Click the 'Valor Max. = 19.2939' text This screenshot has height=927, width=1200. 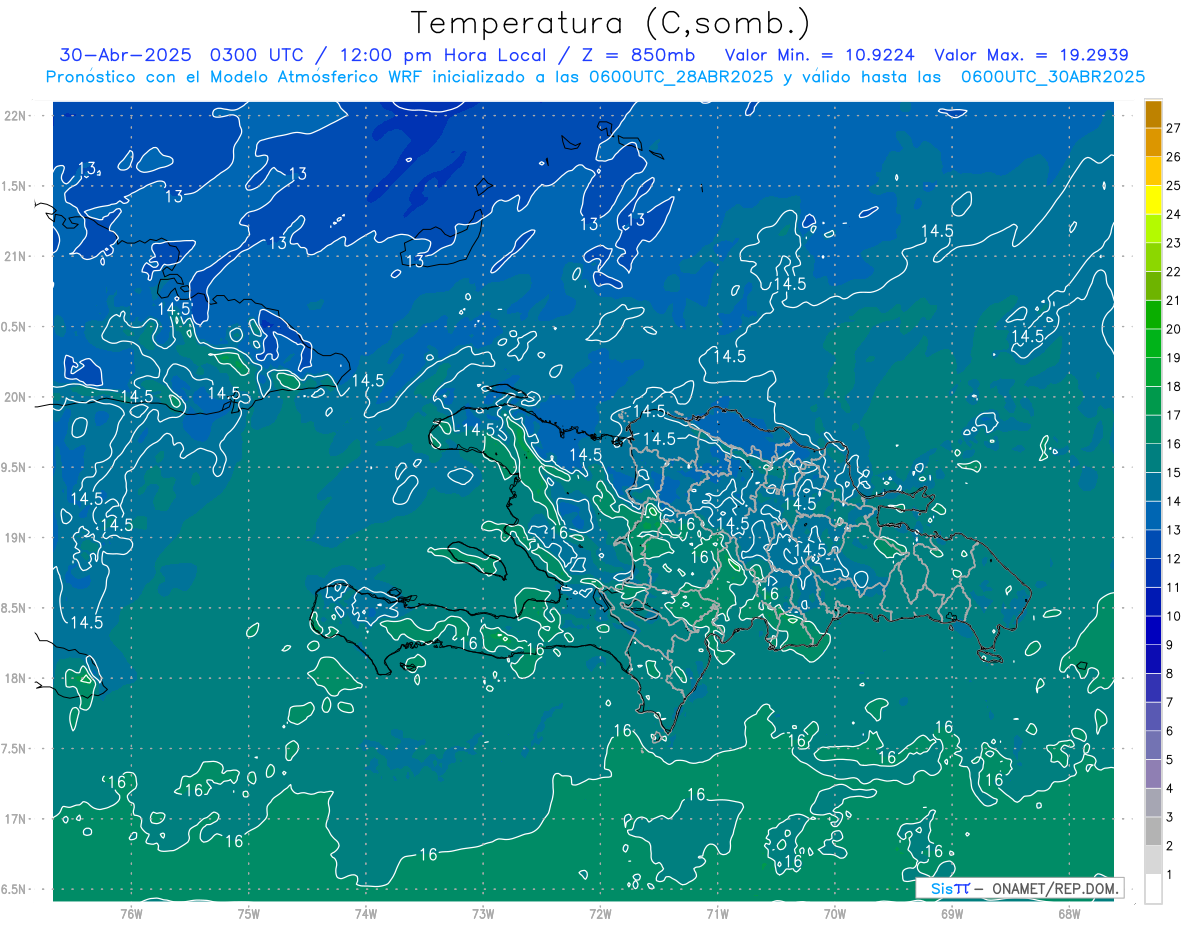(1032, 55)
